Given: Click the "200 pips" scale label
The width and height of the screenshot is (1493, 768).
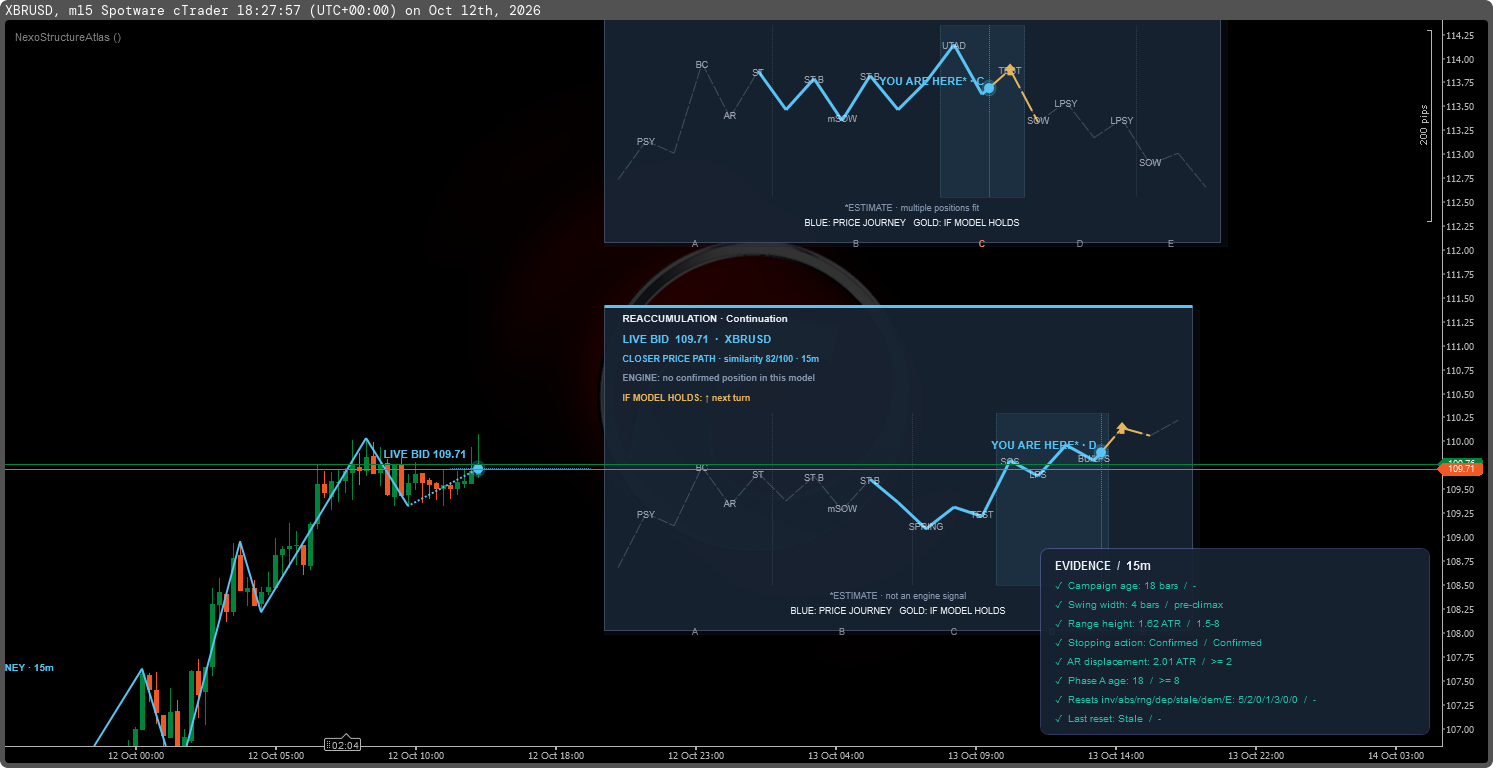Looking at the screenshot, I should (x=1424, y=124).
